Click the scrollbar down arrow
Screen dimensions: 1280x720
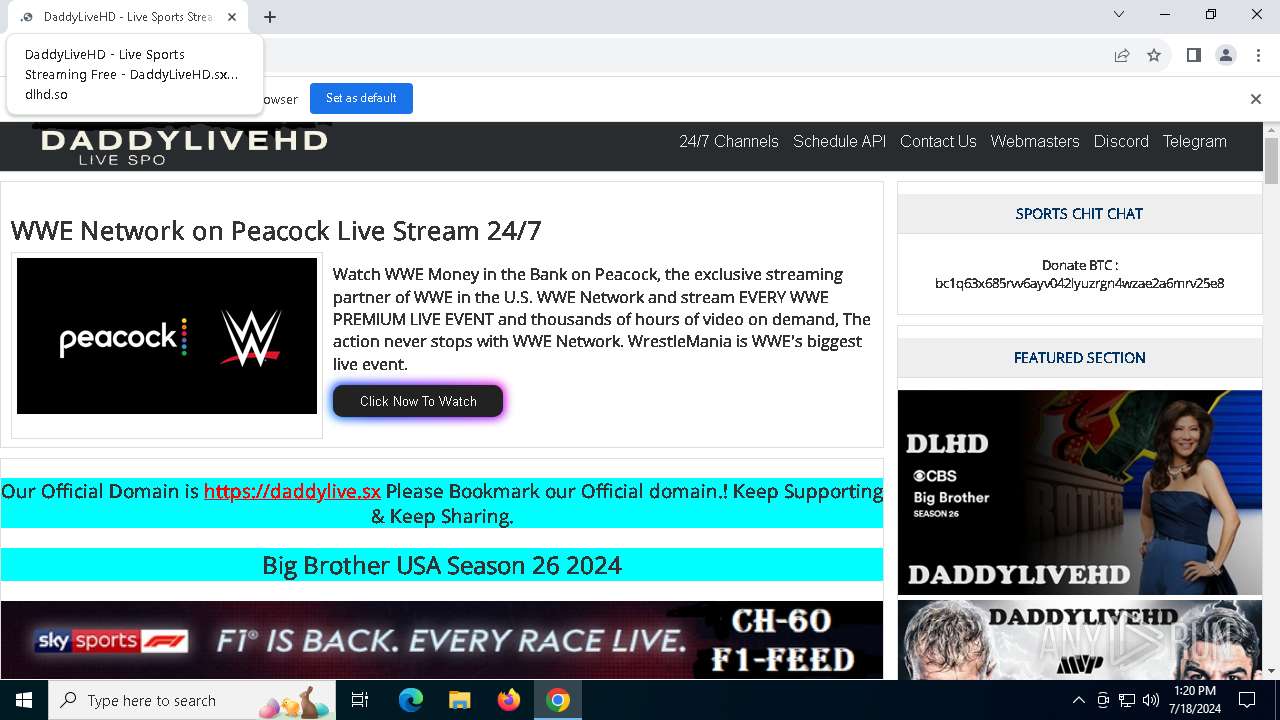click(1271, 671)
